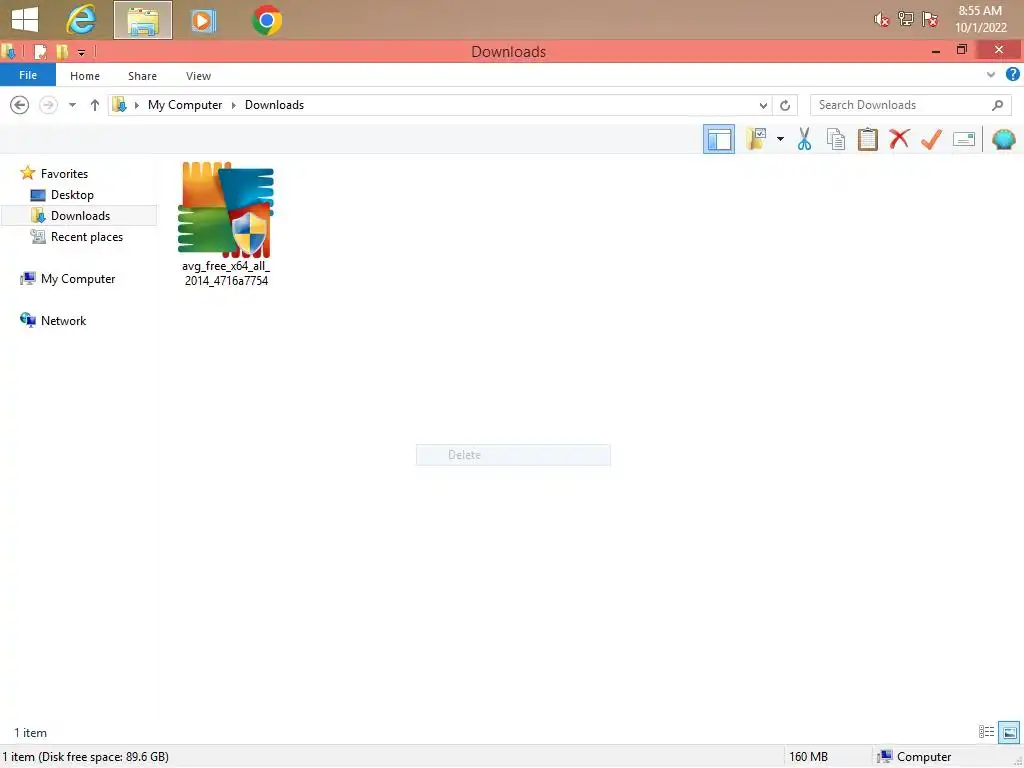Click the muted volume tray icon
Image resolution: width=1024 pixels, height=768 pixels.
pyautogui.click(x=882, y=20)
